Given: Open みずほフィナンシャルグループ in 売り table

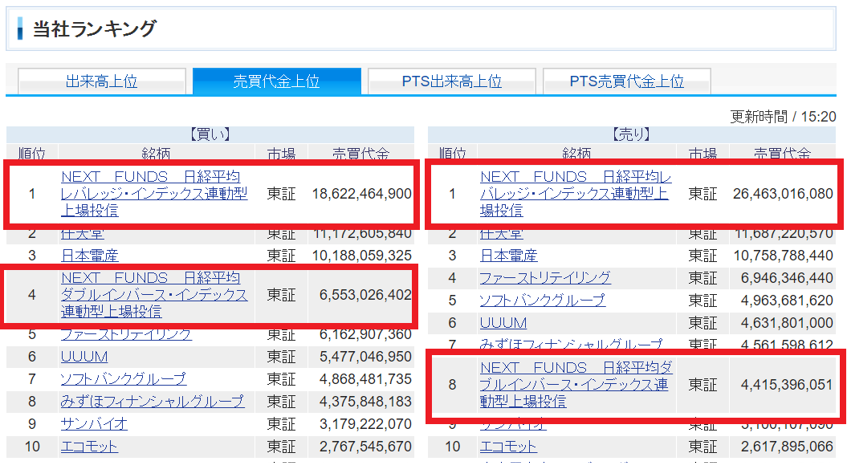Looking at the screenshot, I should pyautogui.click(x=571, y=345).
